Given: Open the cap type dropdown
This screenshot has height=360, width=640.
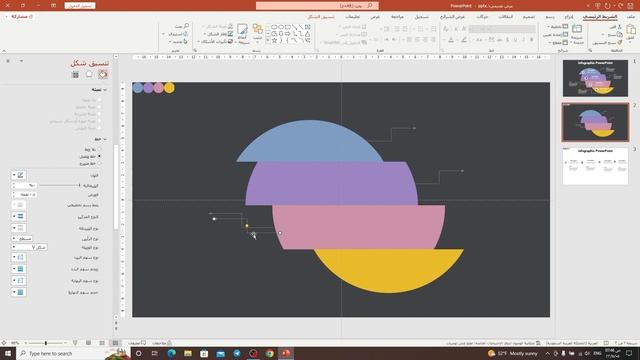Looking at the screenshot, I should 22,238.
